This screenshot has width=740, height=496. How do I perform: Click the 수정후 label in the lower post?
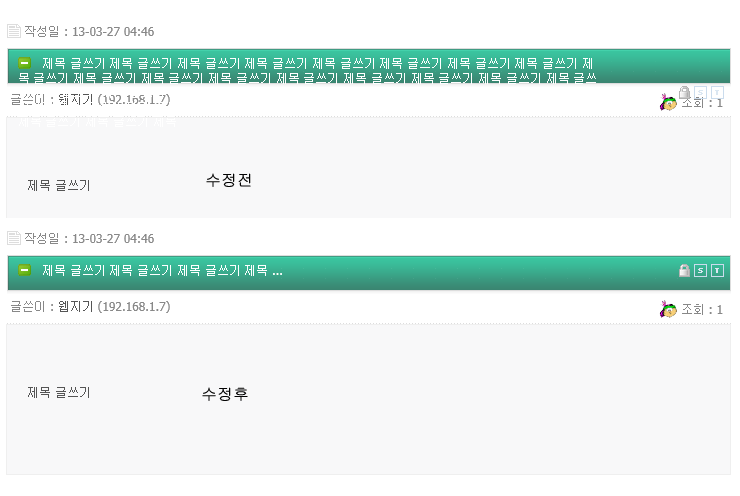225,394
